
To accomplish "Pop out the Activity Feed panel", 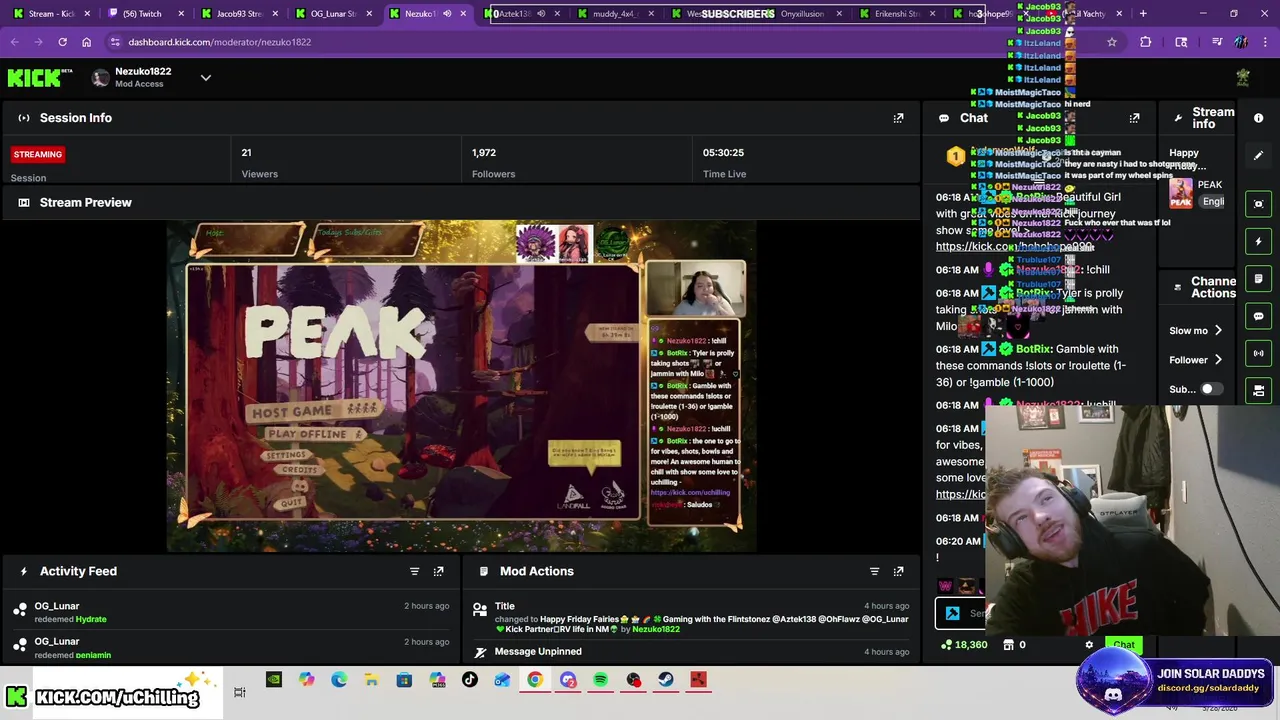I will pos(438,571).
